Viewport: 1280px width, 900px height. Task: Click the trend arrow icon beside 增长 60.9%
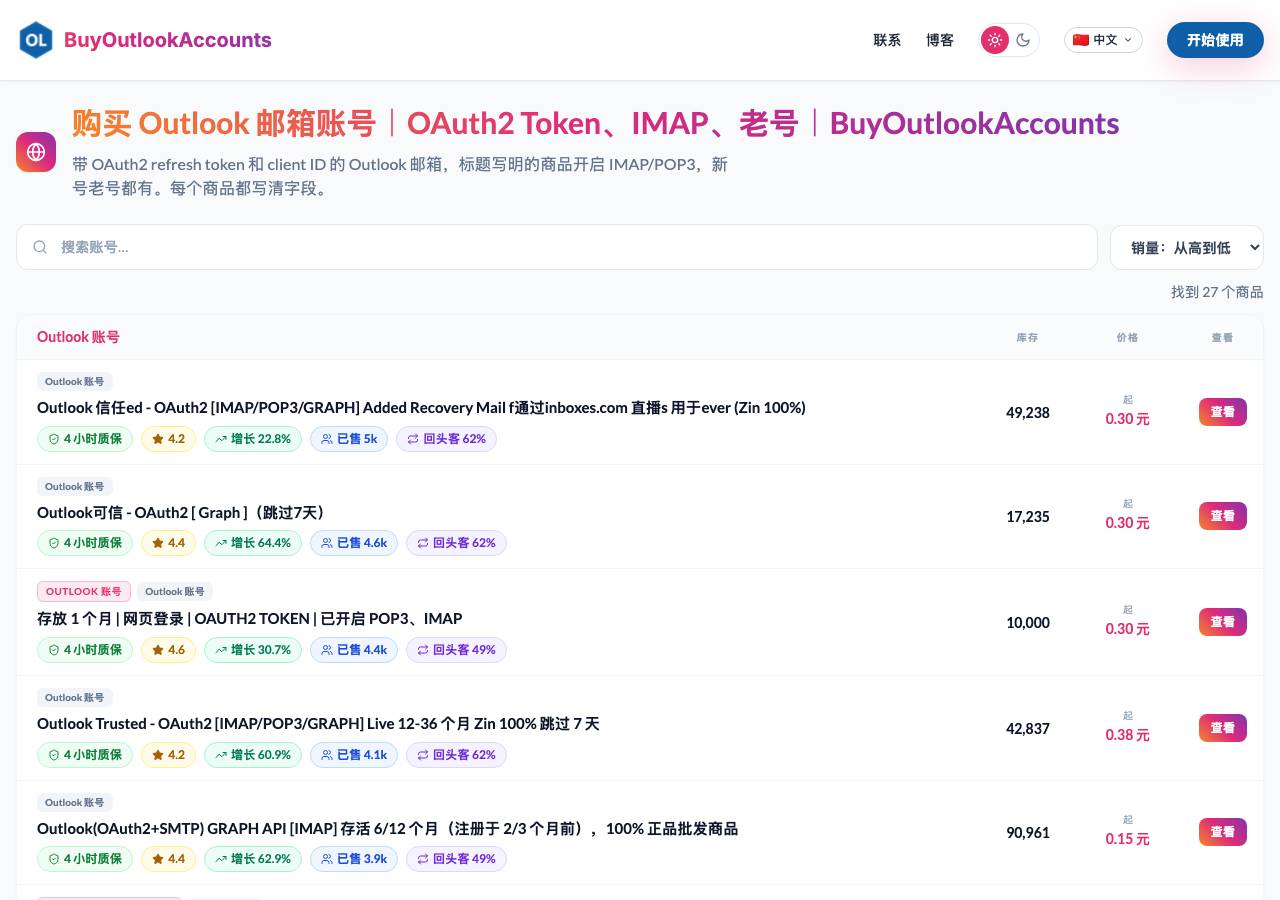(x=221, y=755)
